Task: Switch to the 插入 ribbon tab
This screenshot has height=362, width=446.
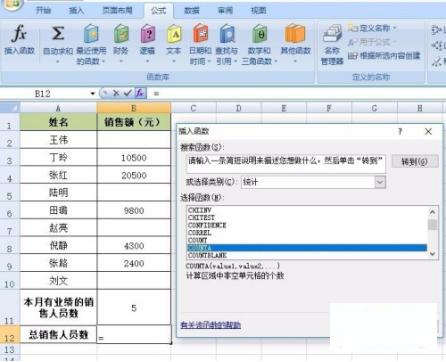Action: 76,11
